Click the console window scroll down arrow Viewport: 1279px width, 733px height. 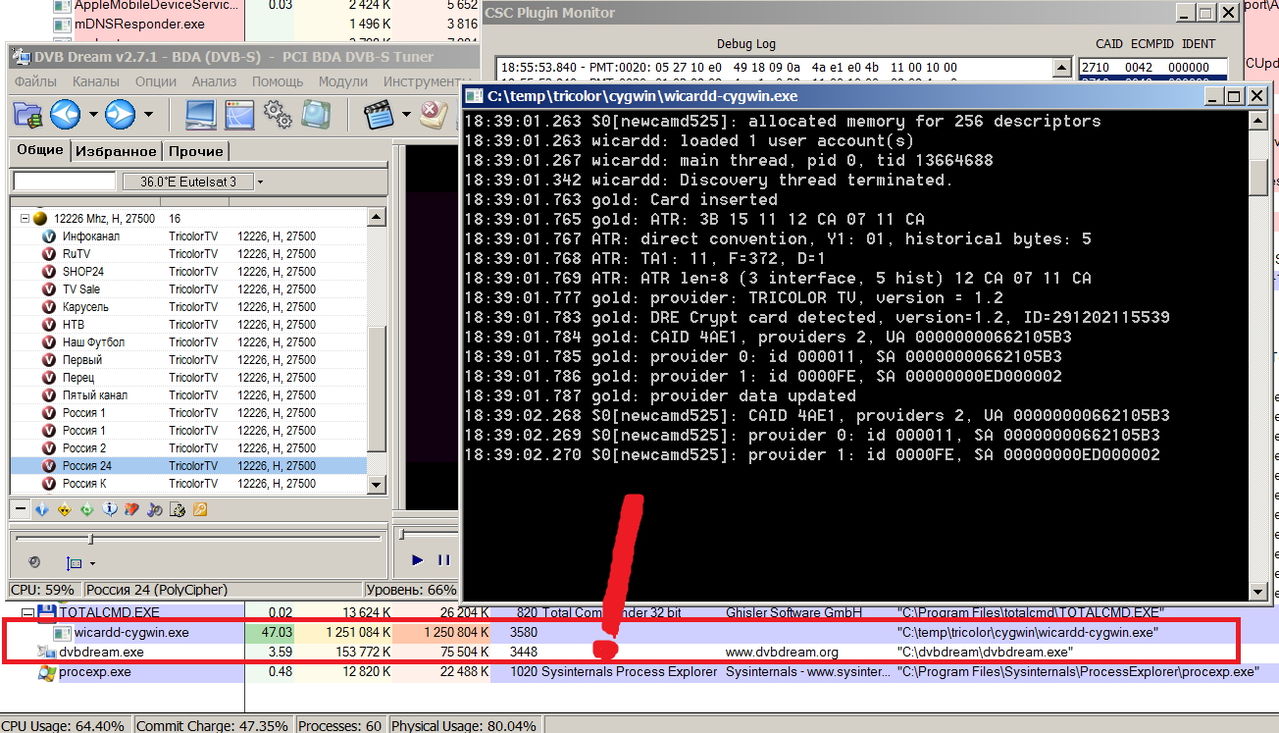click(x=1259, y=592)
